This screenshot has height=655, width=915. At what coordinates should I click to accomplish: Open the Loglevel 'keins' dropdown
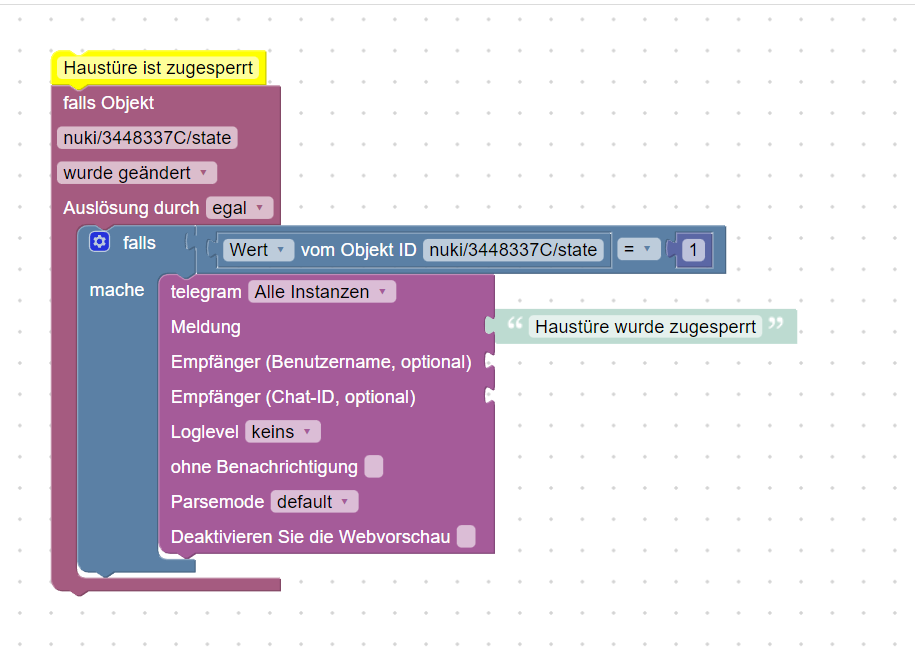pyautogui.click(x=283, y=432)
